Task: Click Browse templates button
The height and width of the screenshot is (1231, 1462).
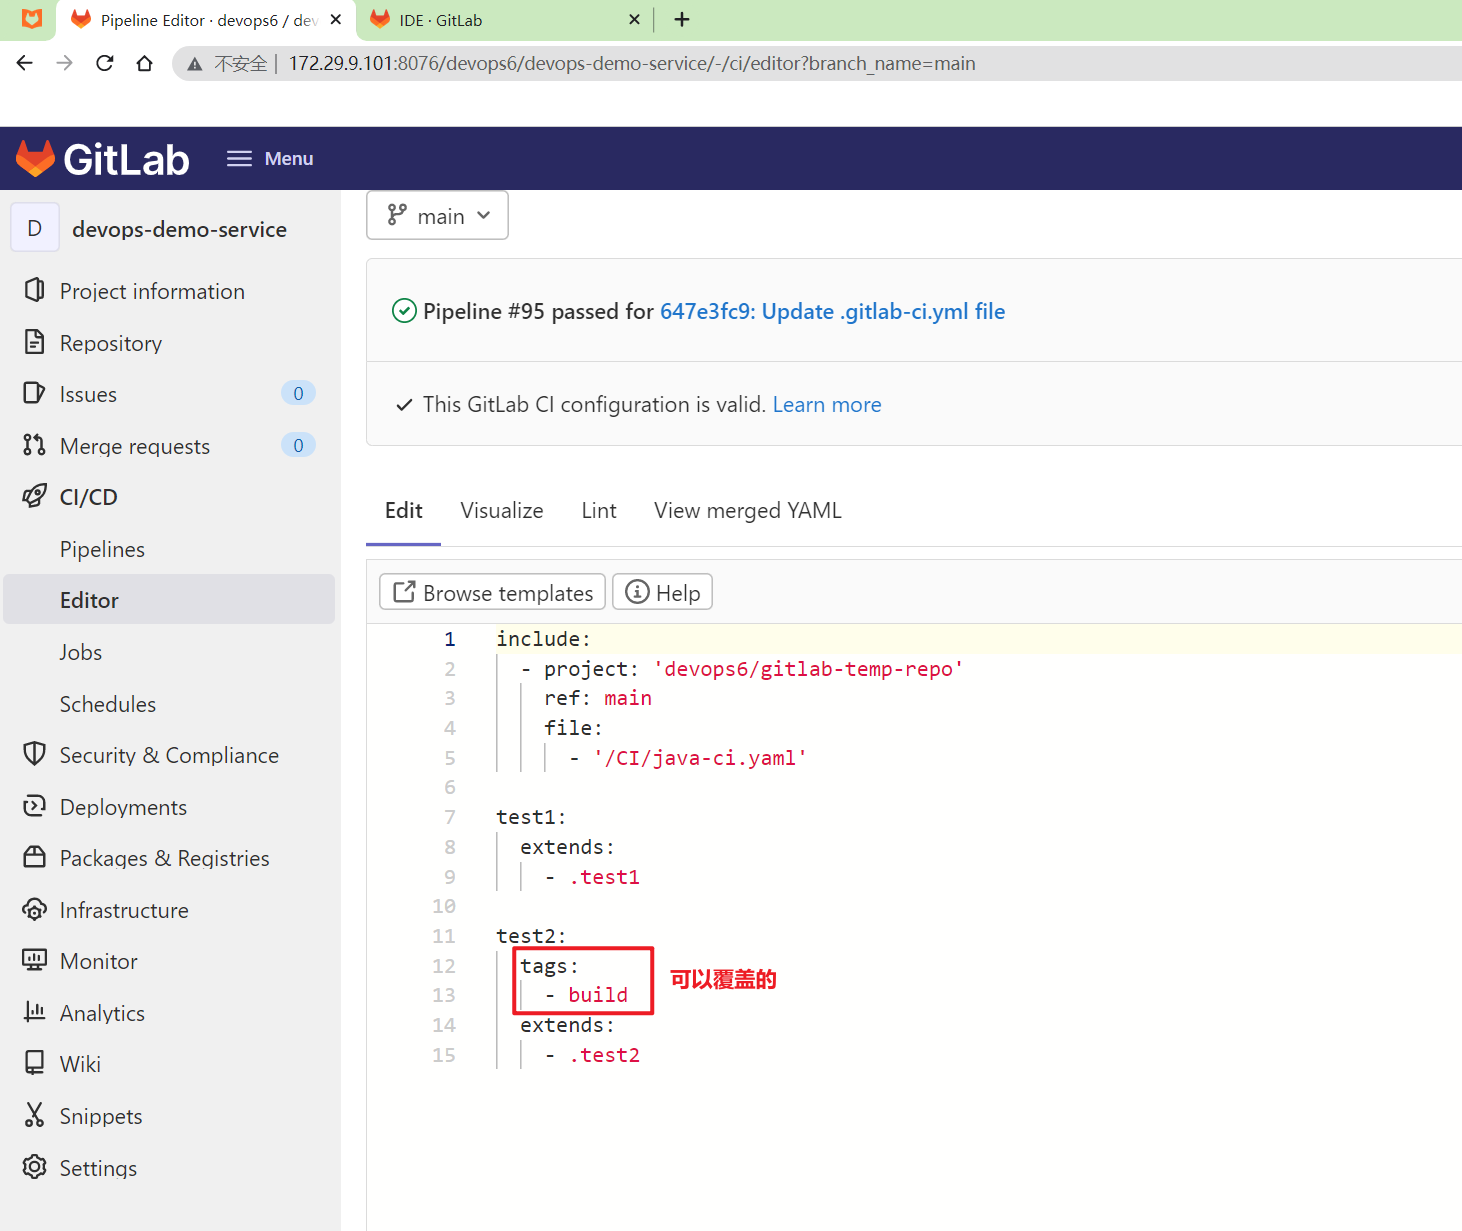Action: tap(492, 592)
